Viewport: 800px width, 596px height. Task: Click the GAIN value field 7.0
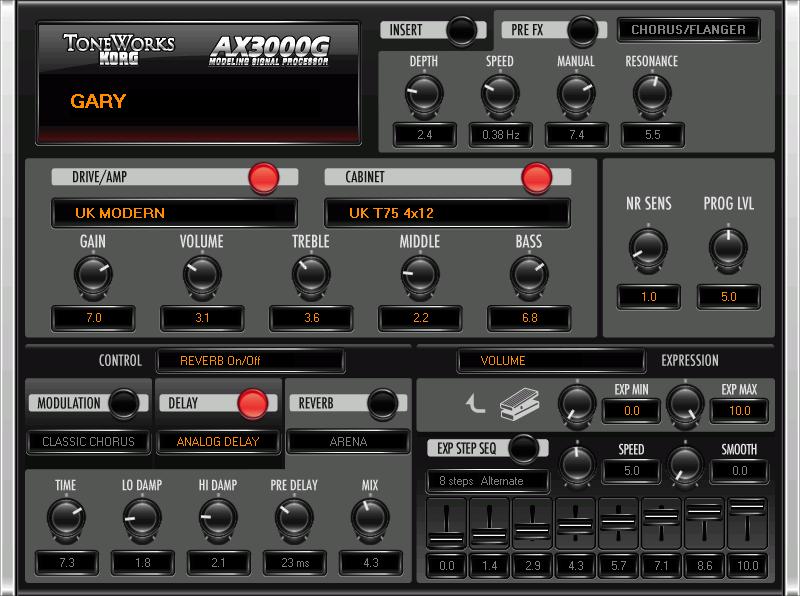point(93,318)
